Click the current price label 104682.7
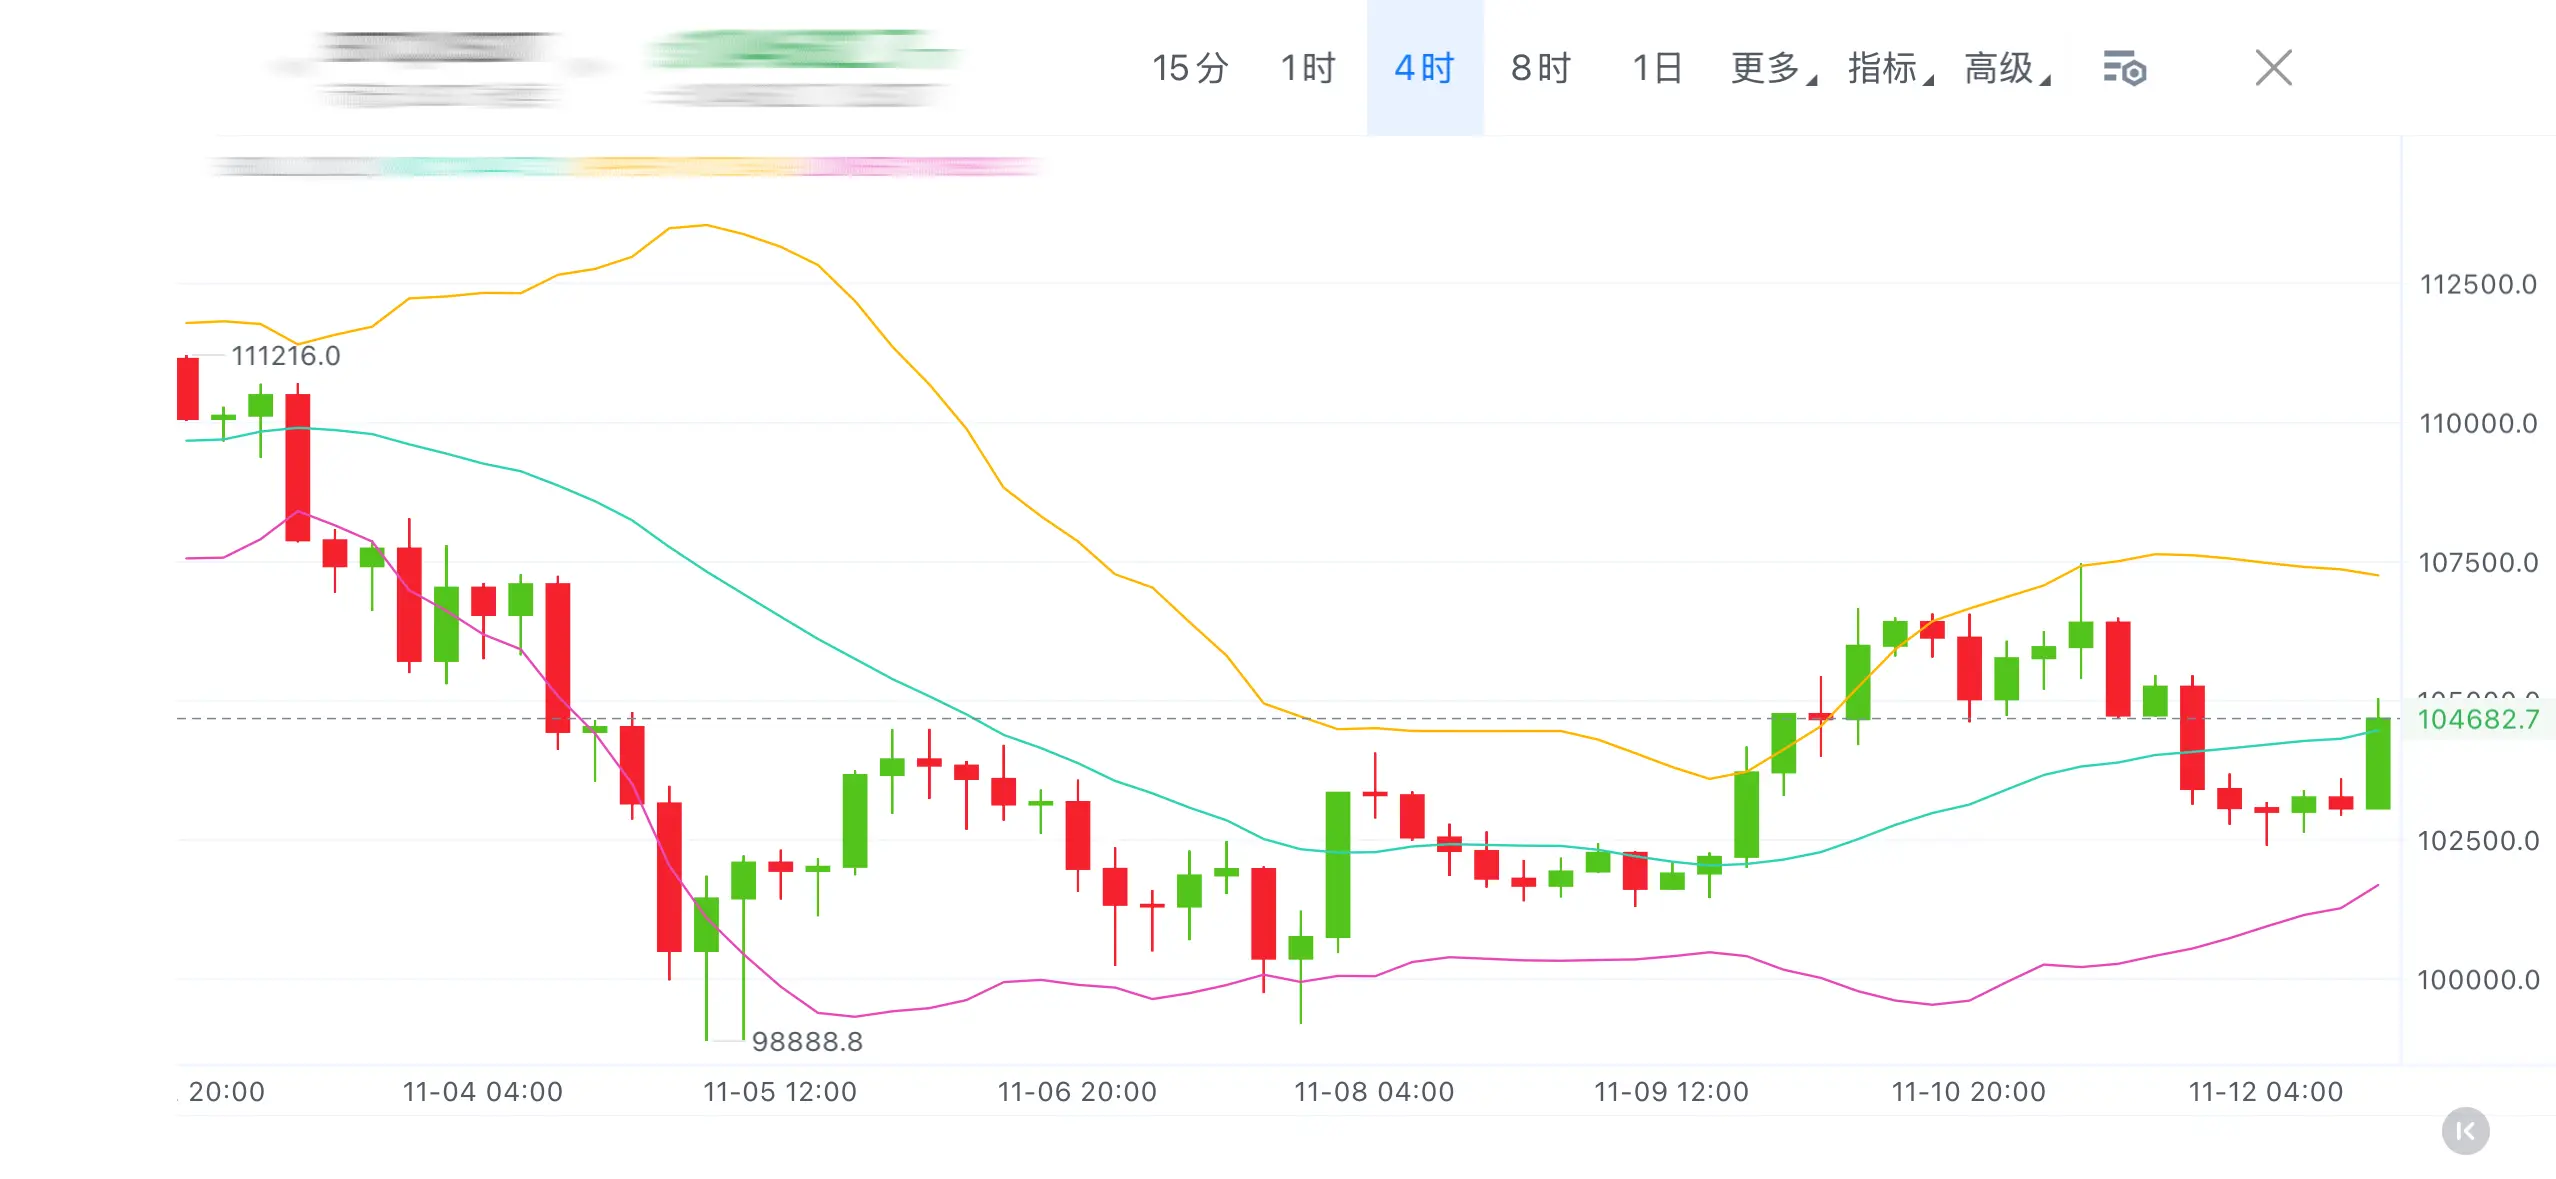This screenshot has height=1179, width=2556. coord(2477,719)
